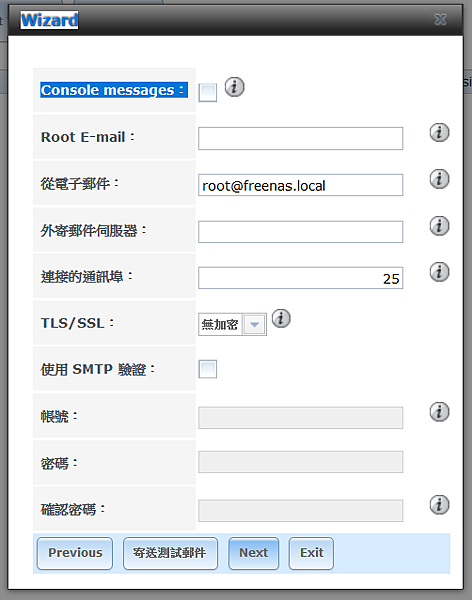Viewport: 472px width, 600px height.
Task: Show info icon beside 確認密碼 field
Action: [x=439, y=505]
